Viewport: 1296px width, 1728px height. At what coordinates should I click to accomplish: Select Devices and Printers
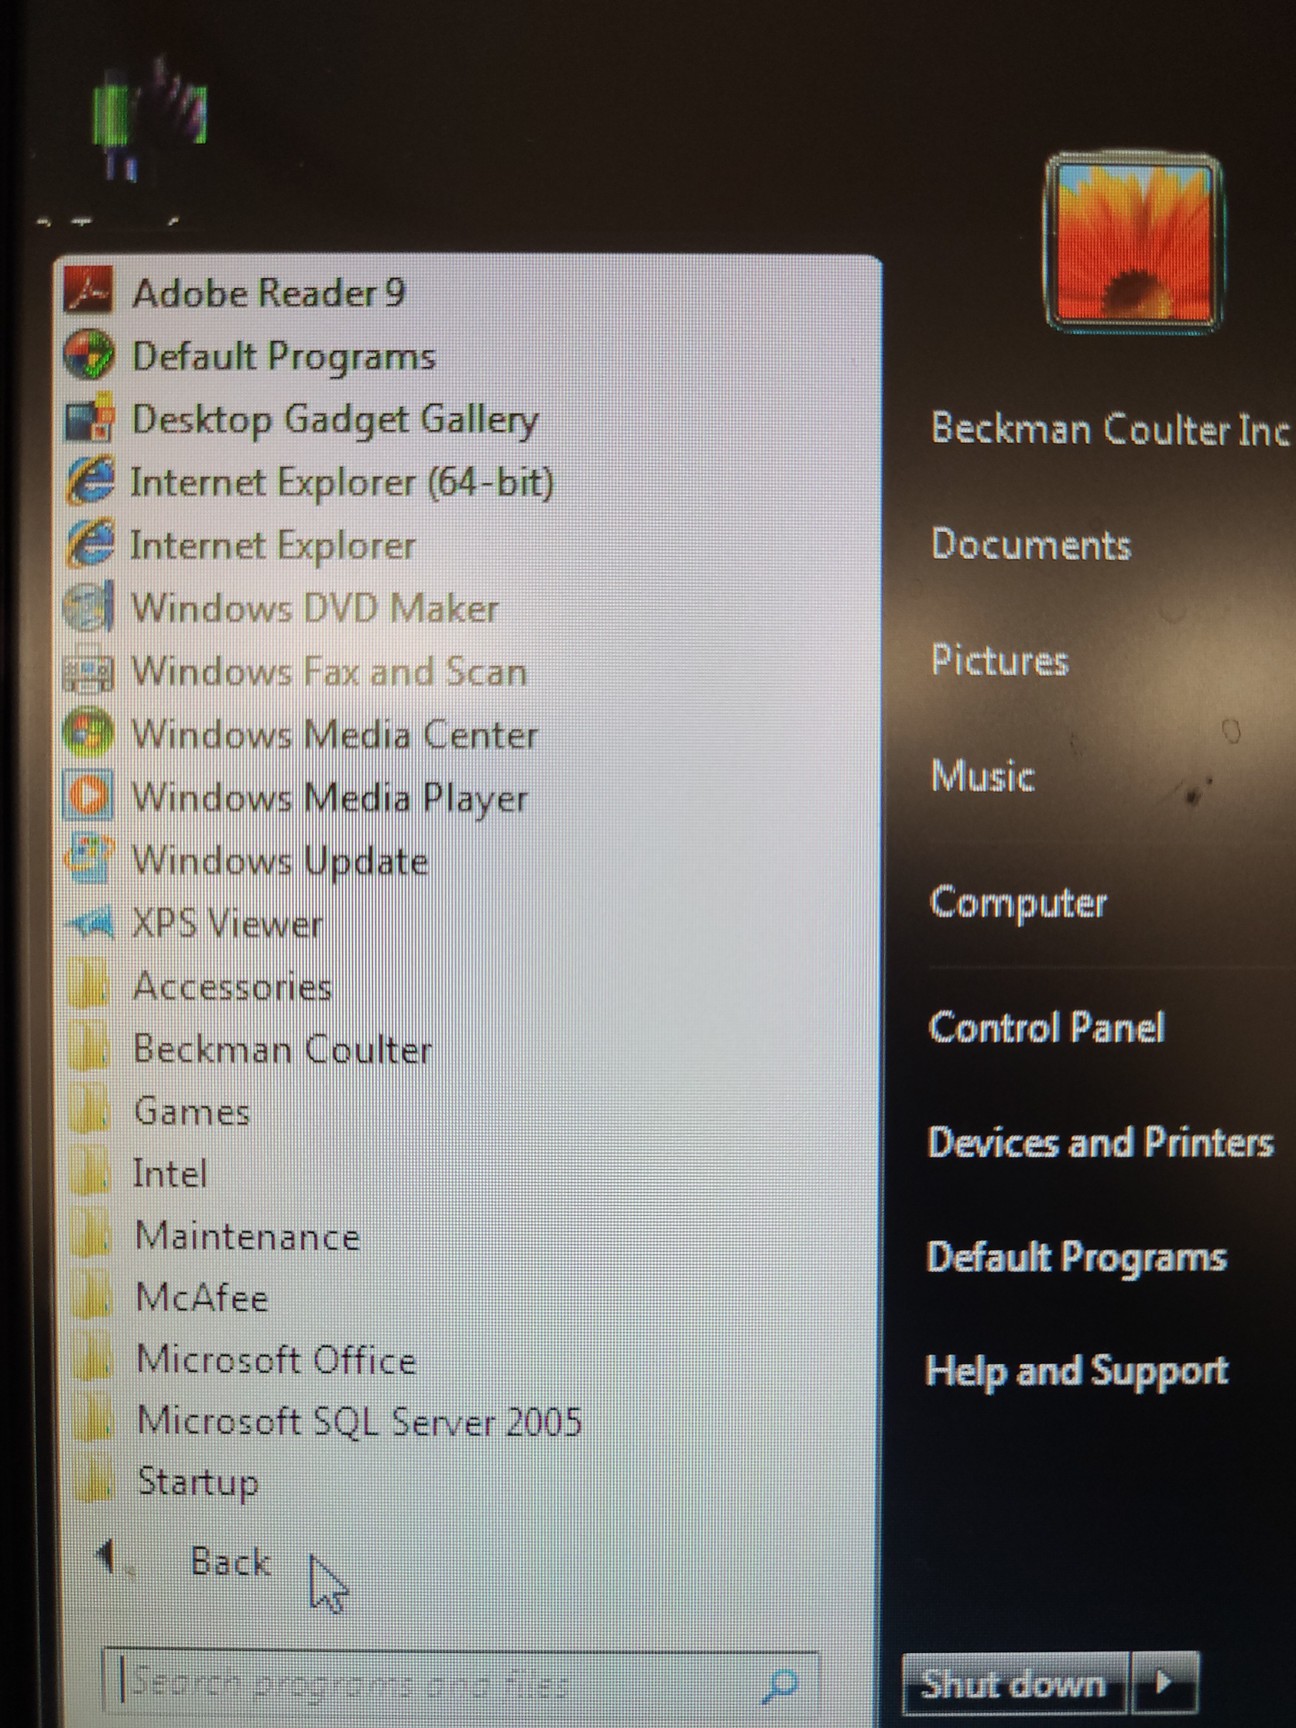coord(1099,1142)
